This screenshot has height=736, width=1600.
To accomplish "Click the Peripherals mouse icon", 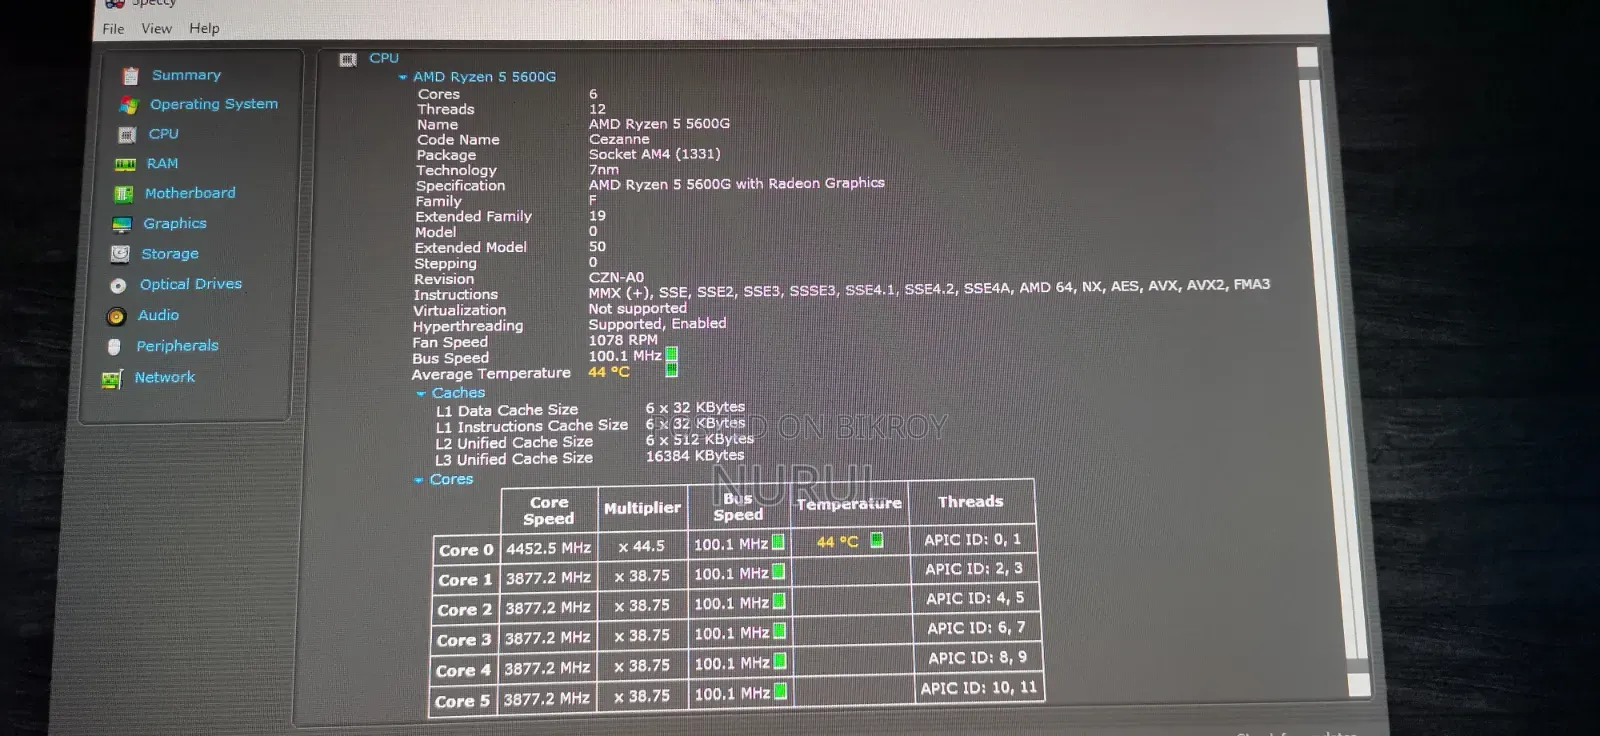I will pyautogui.click(x=114, y=347).
